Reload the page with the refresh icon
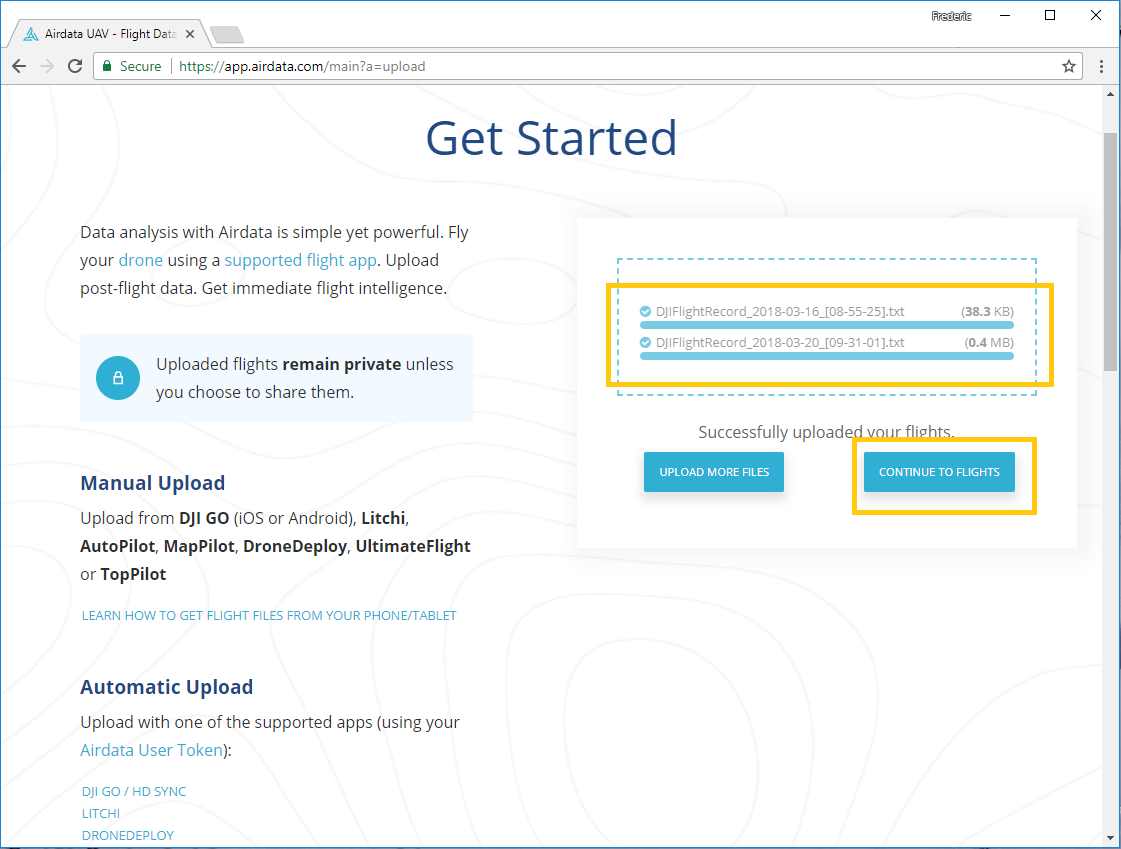Viewport: 1121px width, 849px height. point(75,66)
